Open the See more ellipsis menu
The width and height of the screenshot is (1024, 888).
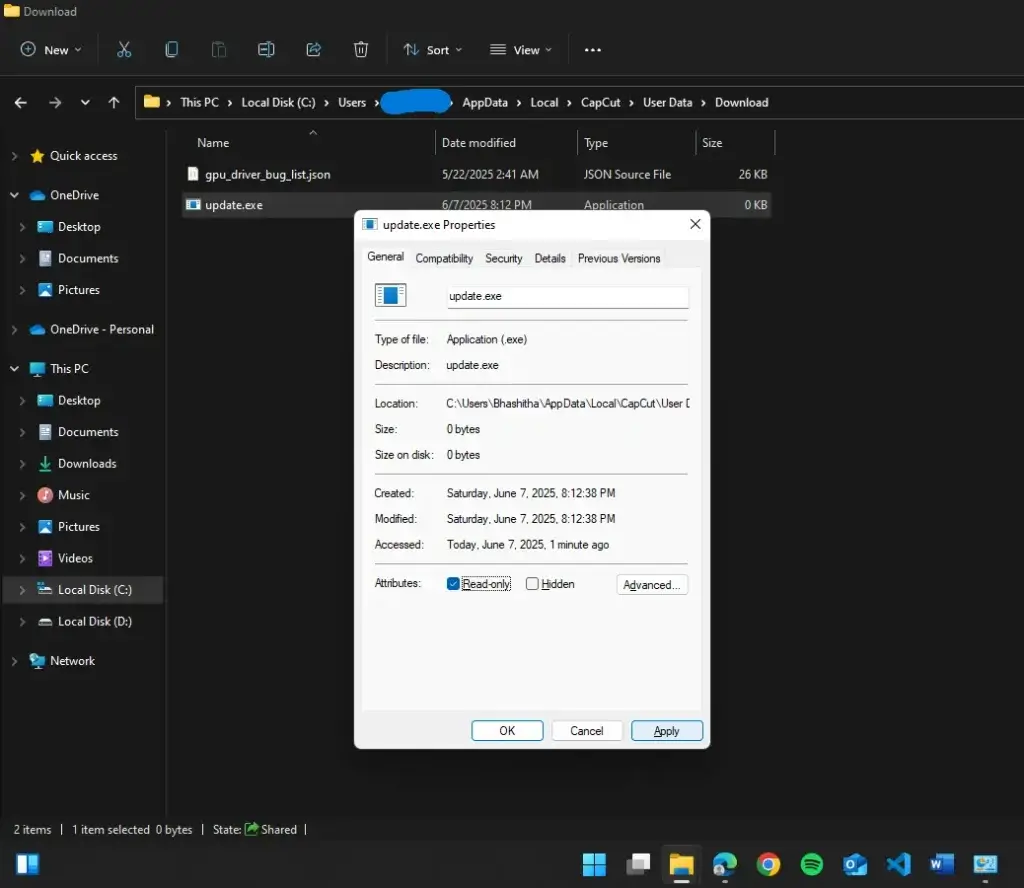pos(592,50)
